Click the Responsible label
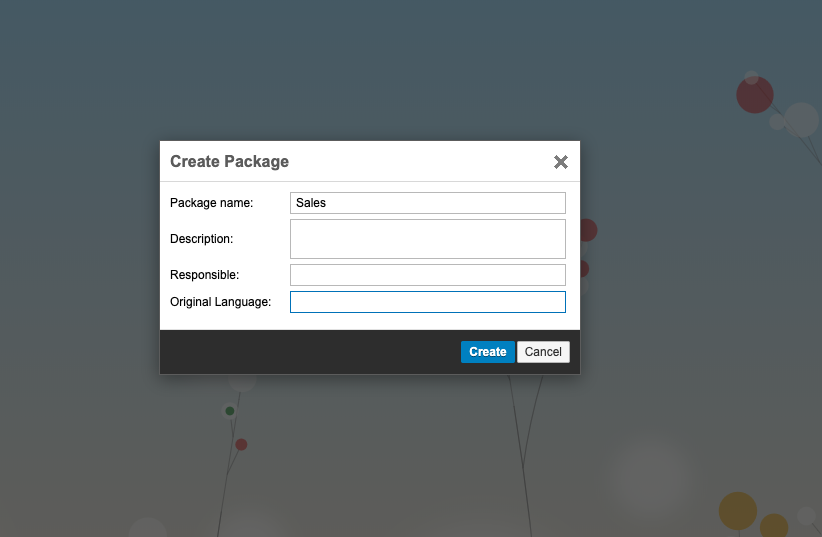822x537 pixels. 204,275
